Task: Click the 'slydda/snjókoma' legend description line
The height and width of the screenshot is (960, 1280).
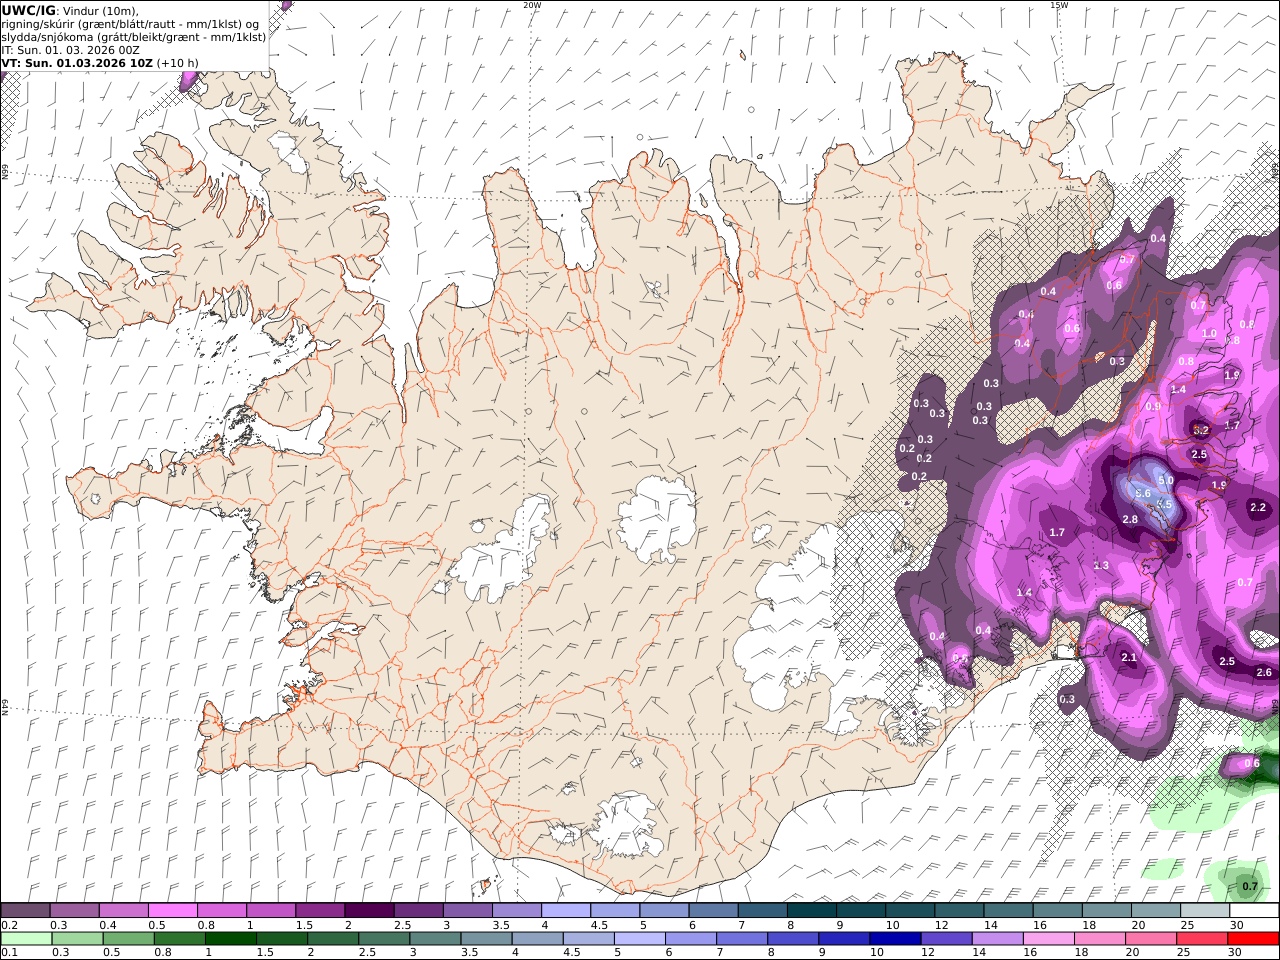Action: coord(134,36)
